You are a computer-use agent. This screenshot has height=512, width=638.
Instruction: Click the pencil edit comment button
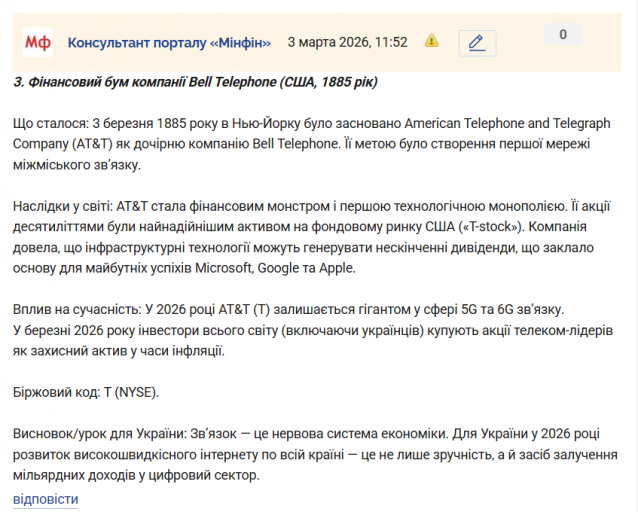click(477, 43)
